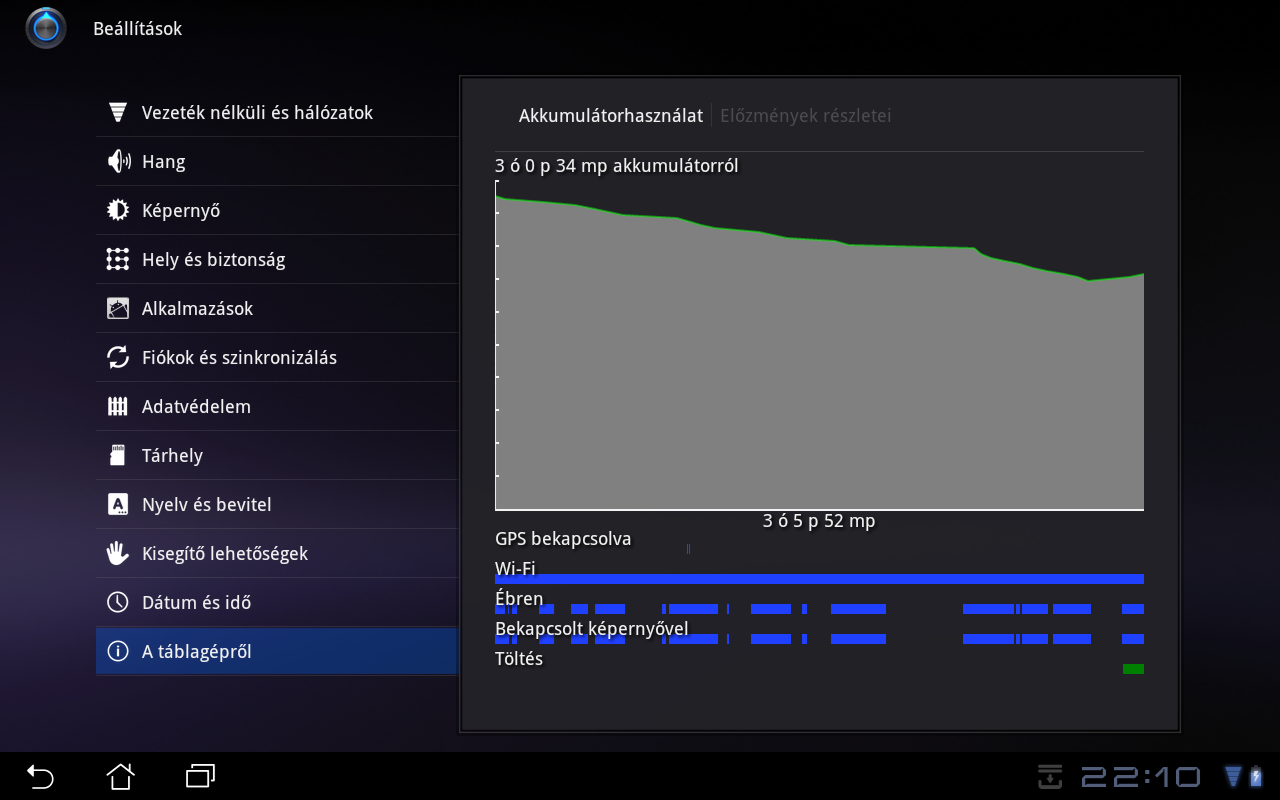The image size is (1280, 800).
Task: Open Nyelv és bevitel settings
Action: tap(206, 504)
